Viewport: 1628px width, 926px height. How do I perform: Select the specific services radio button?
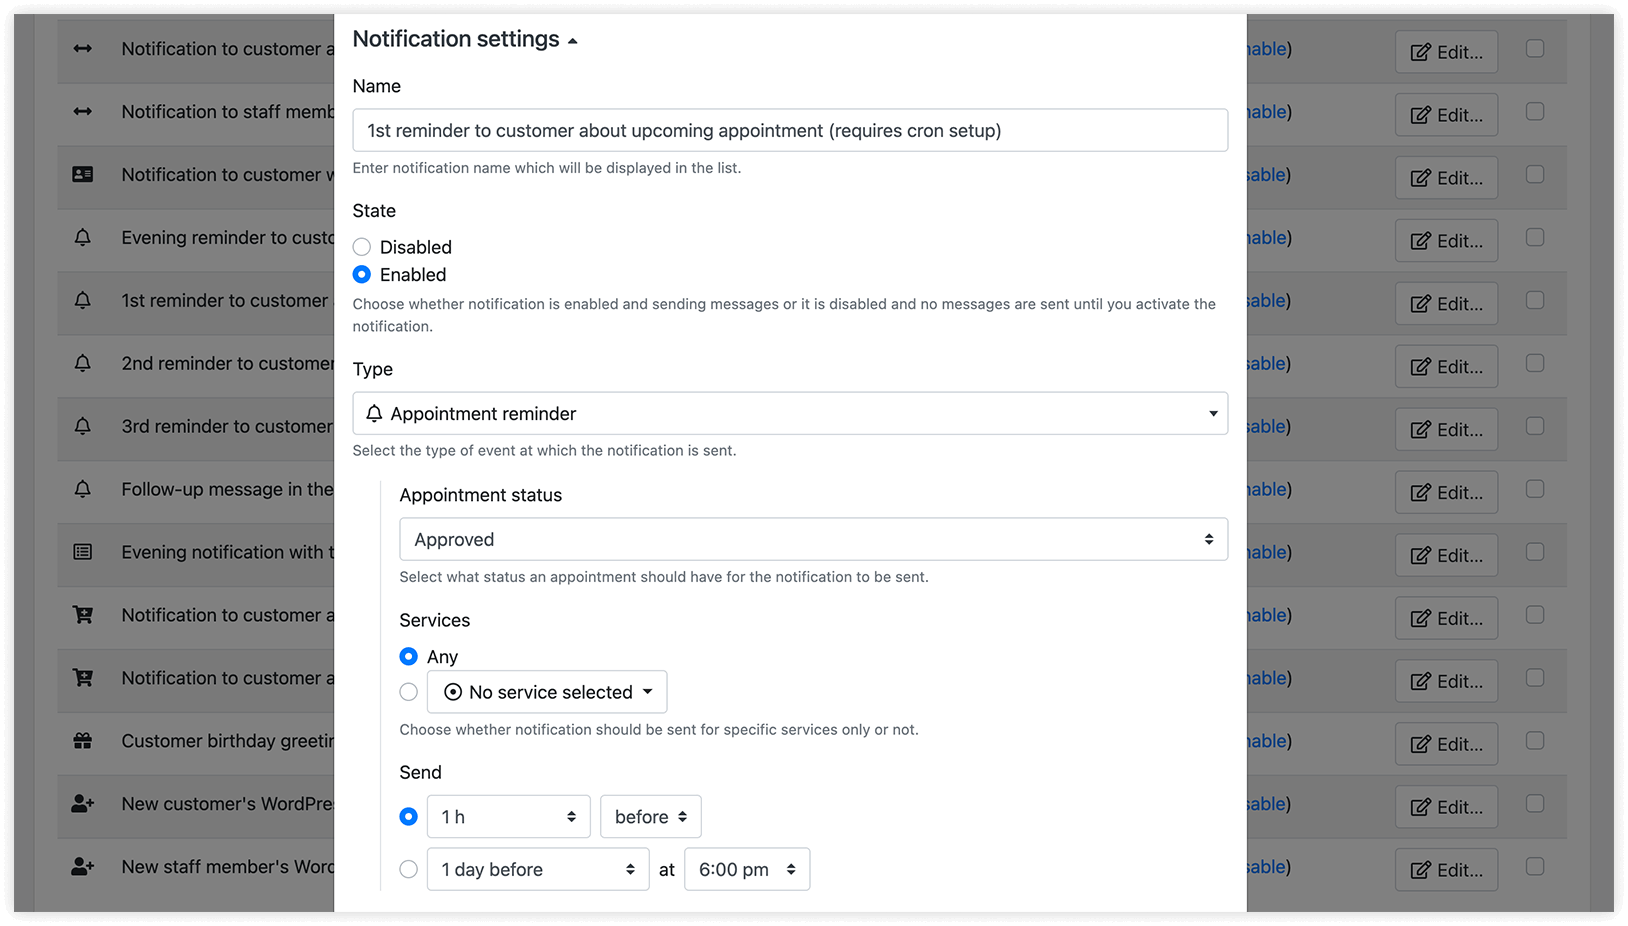[409, 692]
